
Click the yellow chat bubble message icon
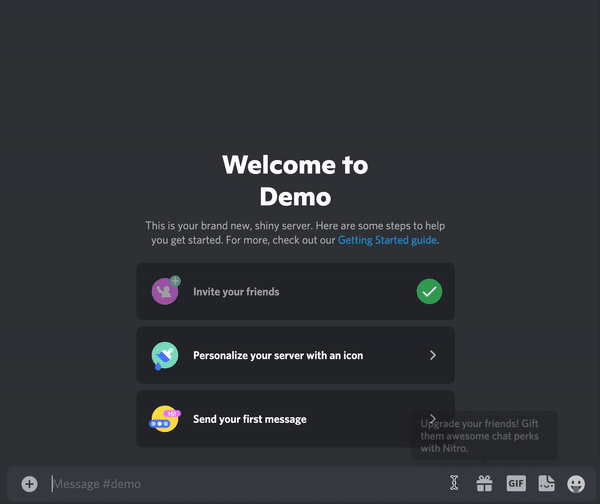[x=165, y=419]
